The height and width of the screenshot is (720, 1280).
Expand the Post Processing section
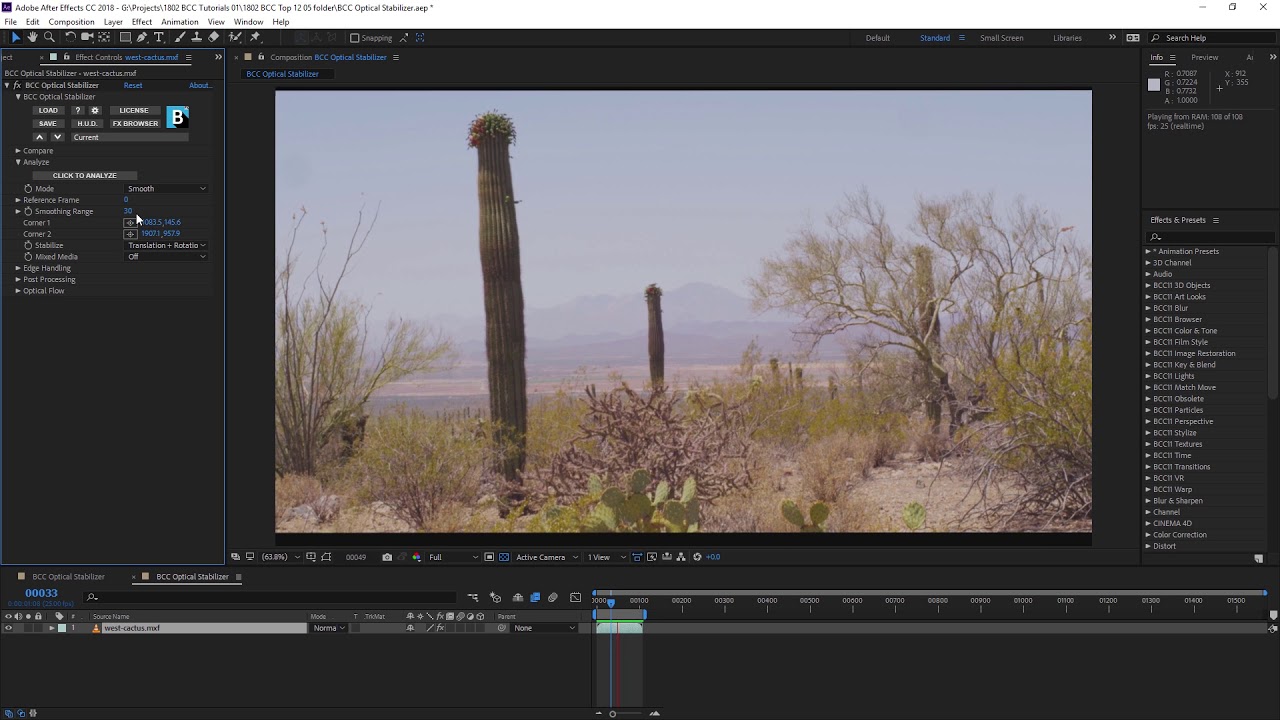[x=17, y=280]
